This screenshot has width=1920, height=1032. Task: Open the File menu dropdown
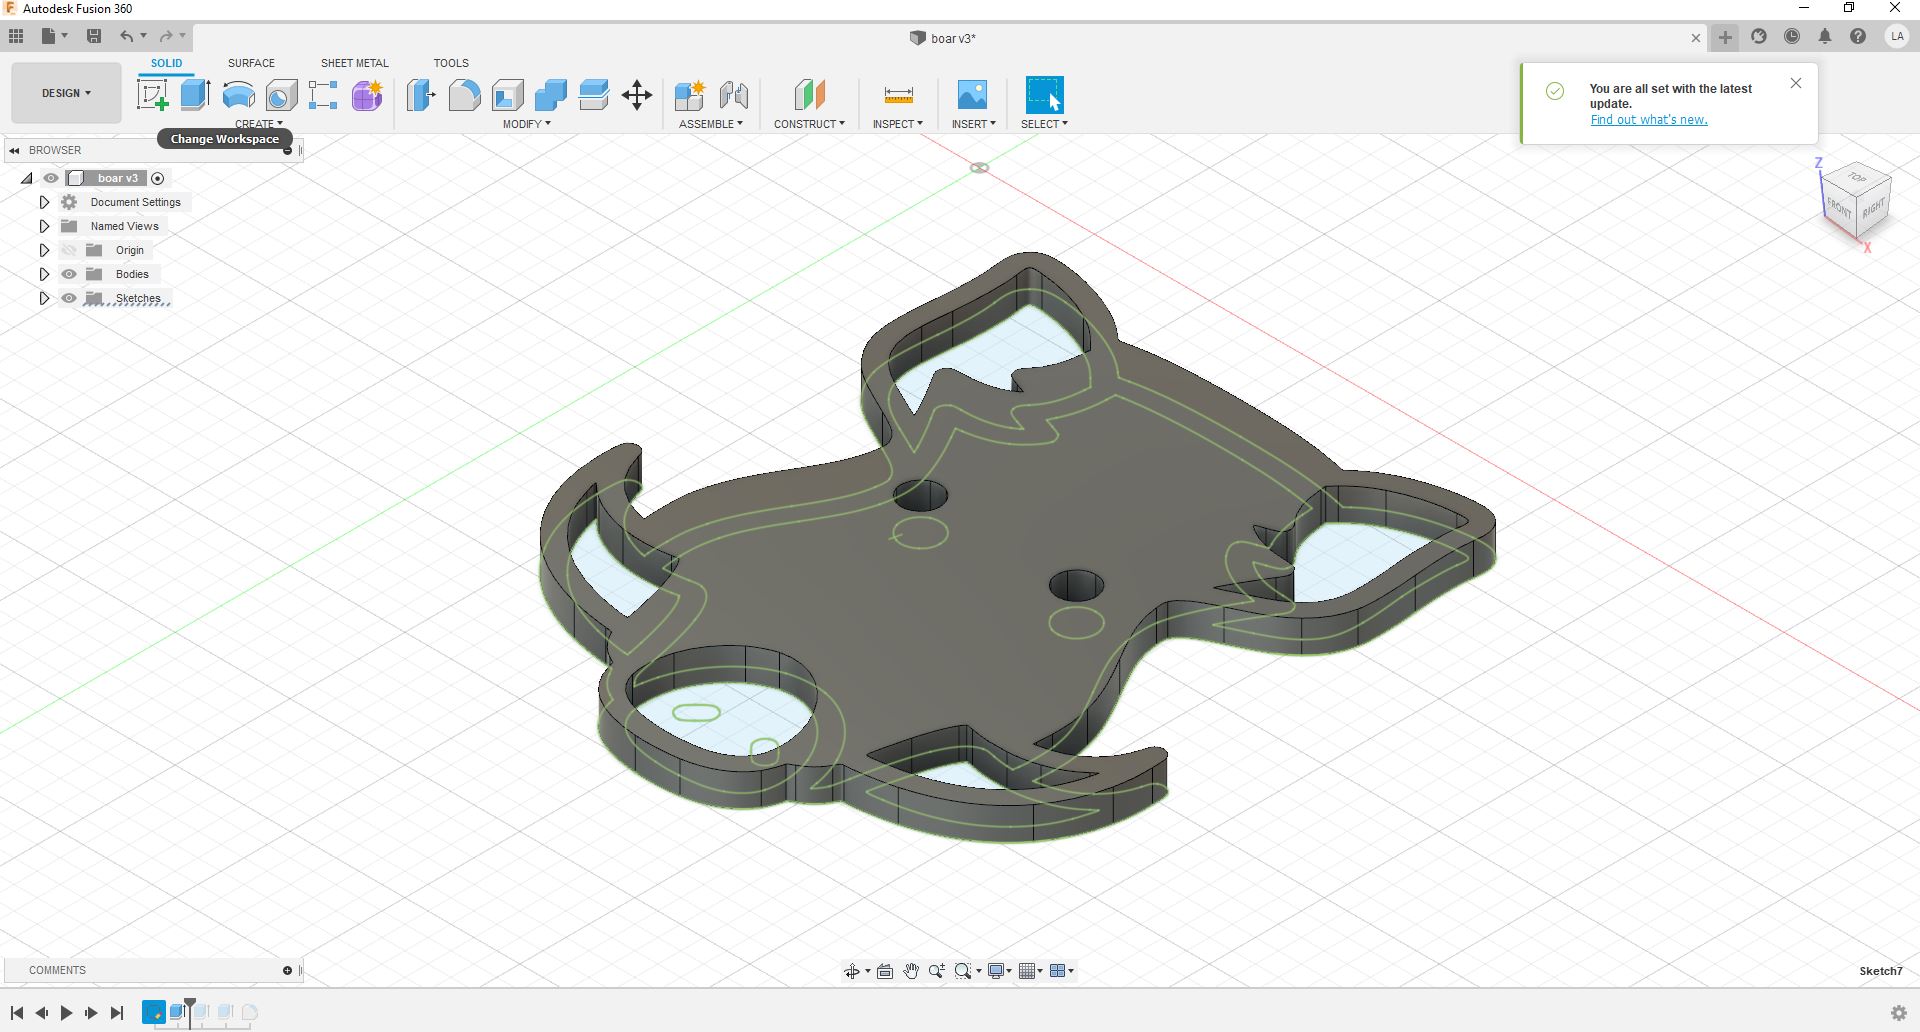(x=55, y=36)
